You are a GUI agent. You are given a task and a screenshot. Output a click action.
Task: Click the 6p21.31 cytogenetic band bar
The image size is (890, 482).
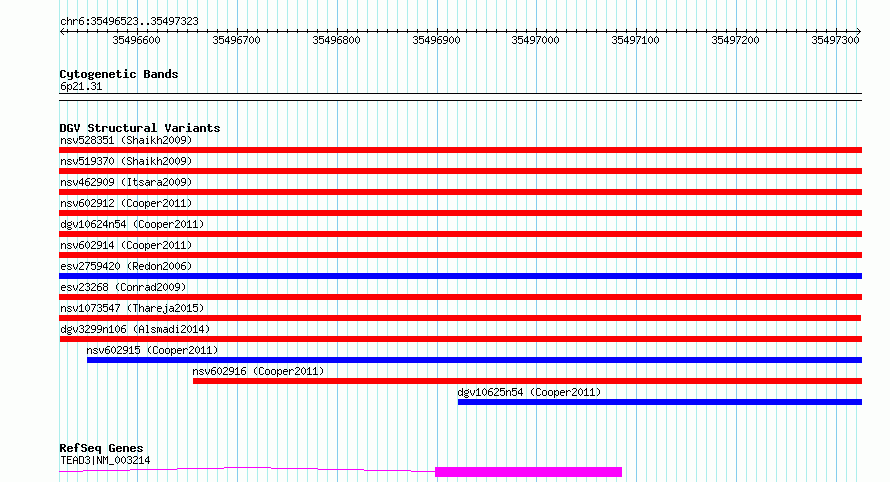click(x=460, y=97)
